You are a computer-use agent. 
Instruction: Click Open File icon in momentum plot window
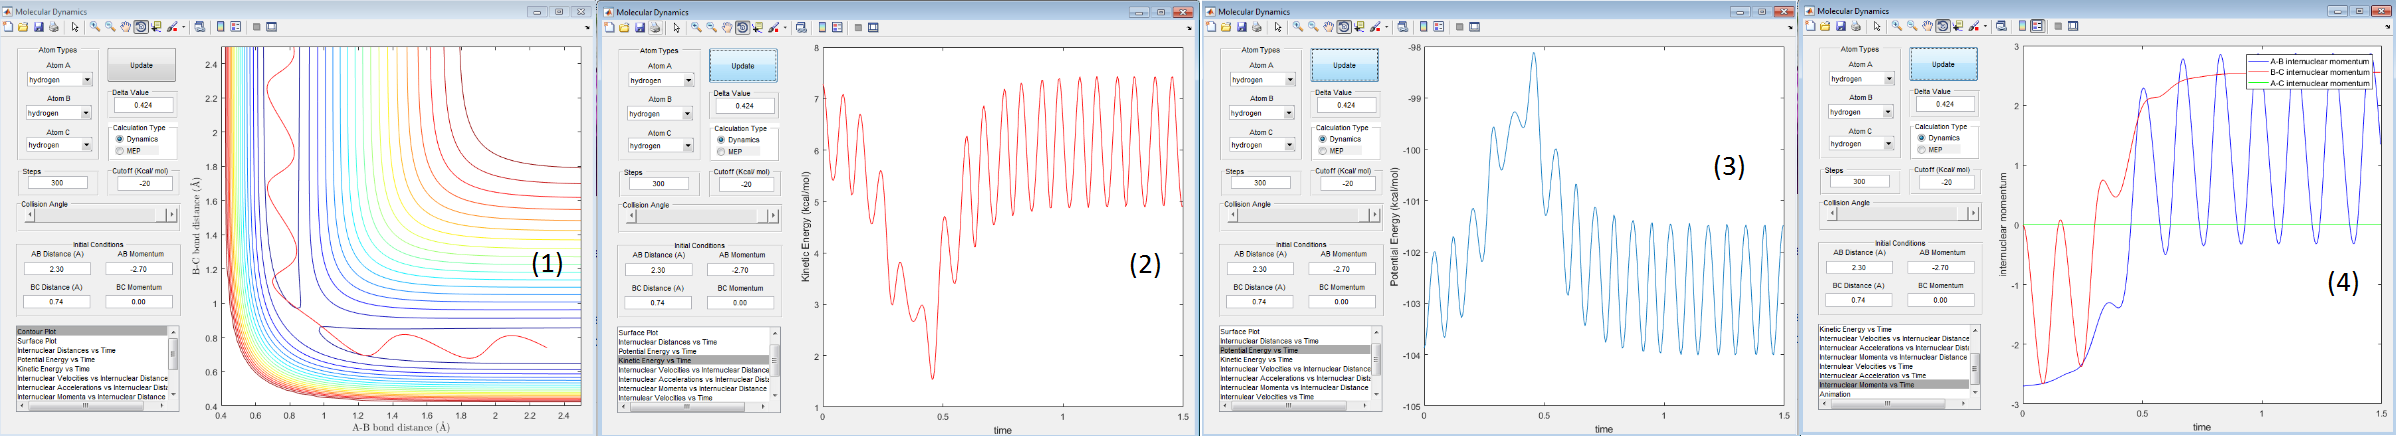click(x=1825, y=26)
